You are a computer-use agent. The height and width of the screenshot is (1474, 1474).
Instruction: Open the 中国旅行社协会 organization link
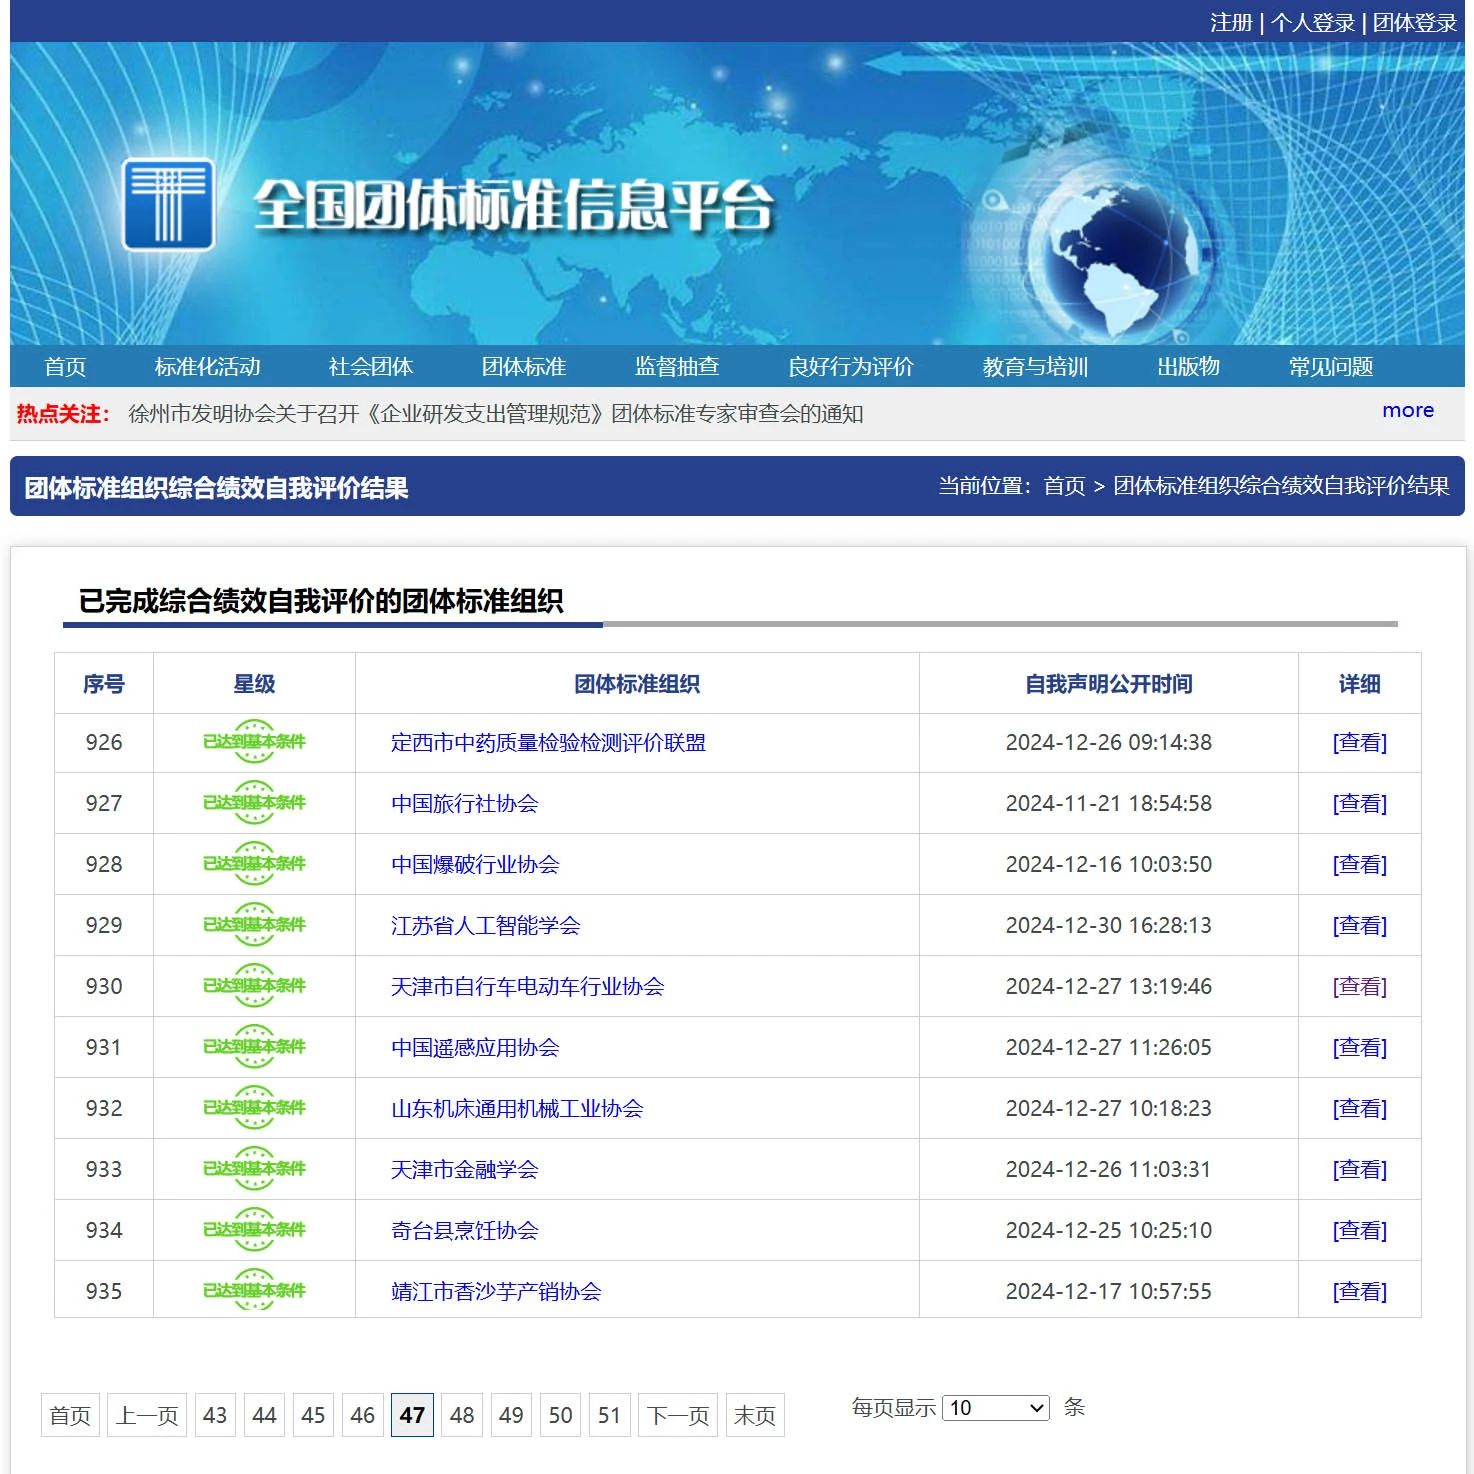[x=464, y=804]
